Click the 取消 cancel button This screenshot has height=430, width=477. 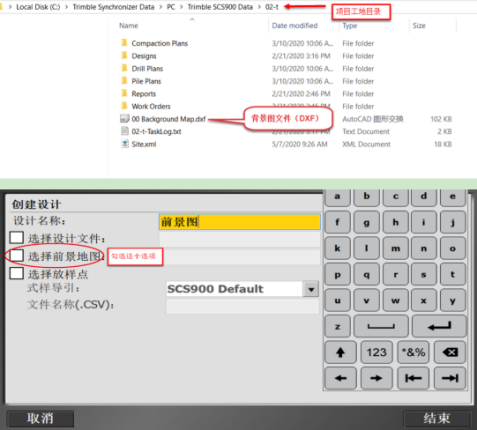coord(40,418)
